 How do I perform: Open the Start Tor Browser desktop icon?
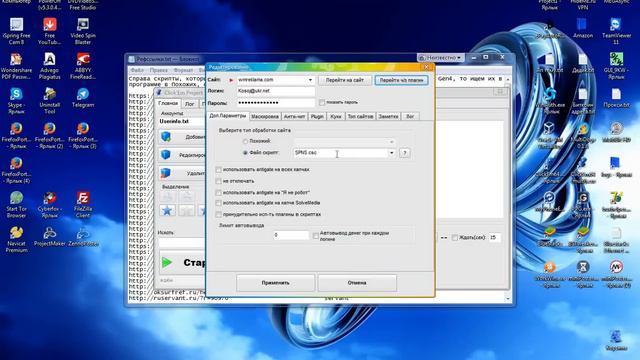(x=16, y=204)
